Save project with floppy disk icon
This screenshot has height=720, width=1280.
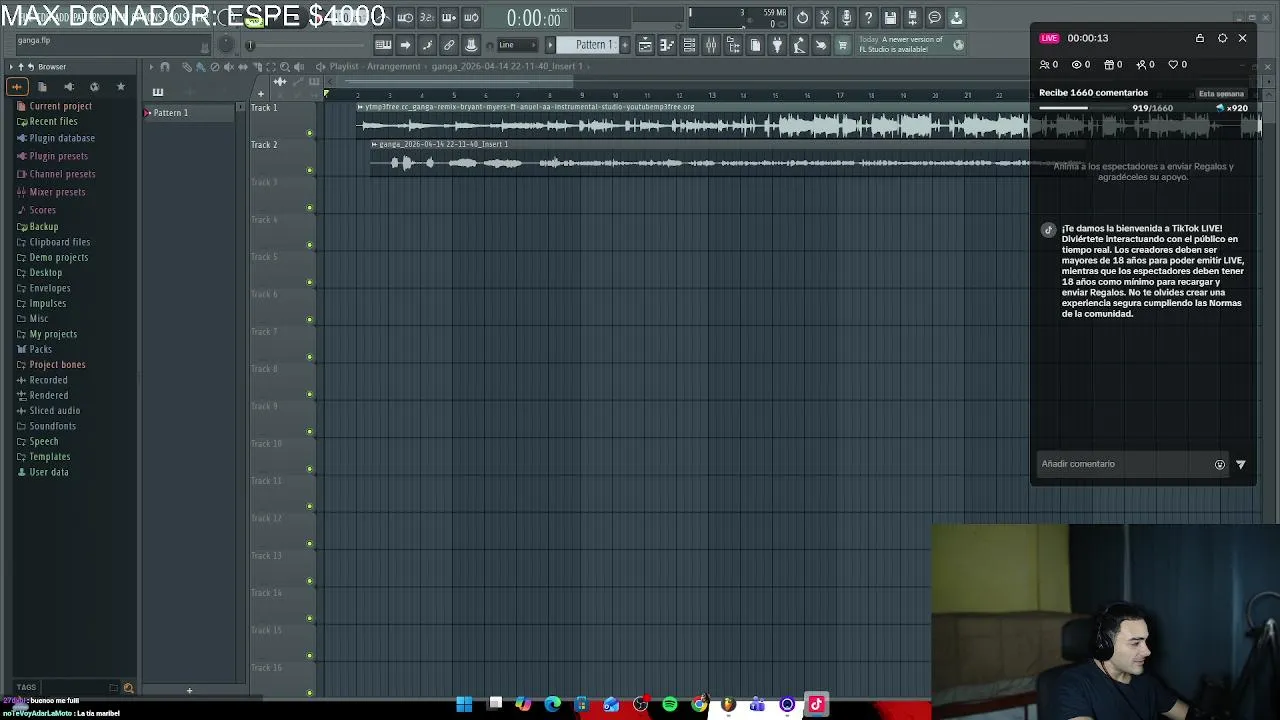(x=889, y=17)
